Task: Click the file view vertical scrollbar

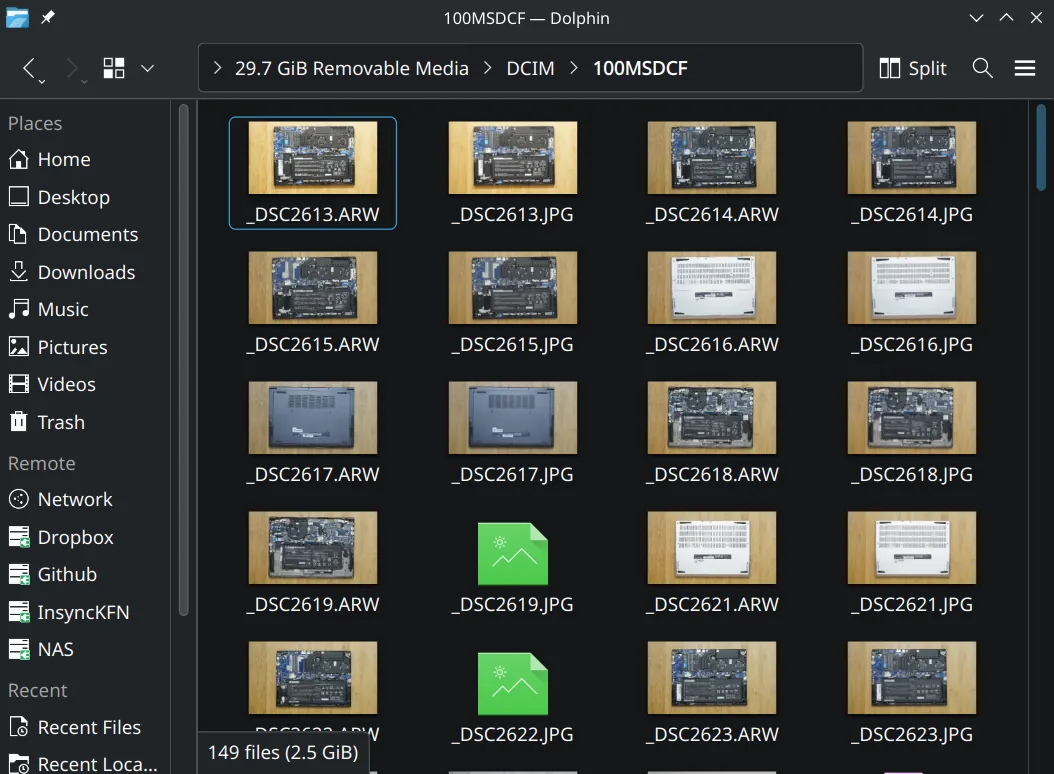Action: point(1041,147)
